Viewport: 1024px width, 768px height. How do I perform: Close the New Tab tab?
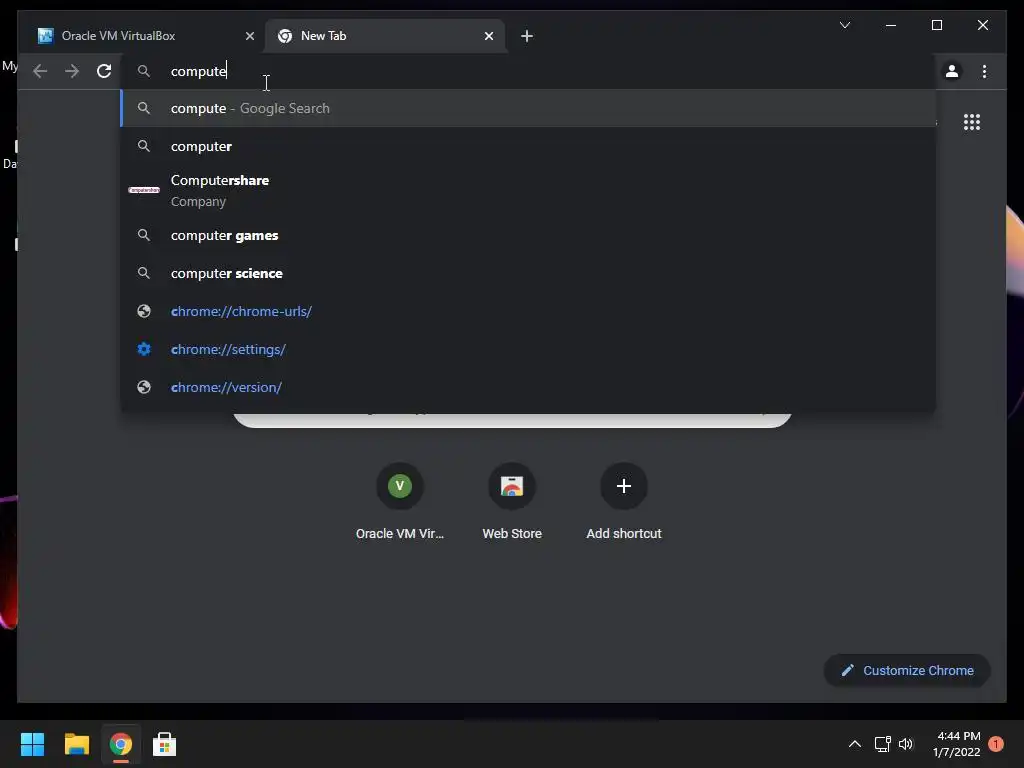pos(488,36)
